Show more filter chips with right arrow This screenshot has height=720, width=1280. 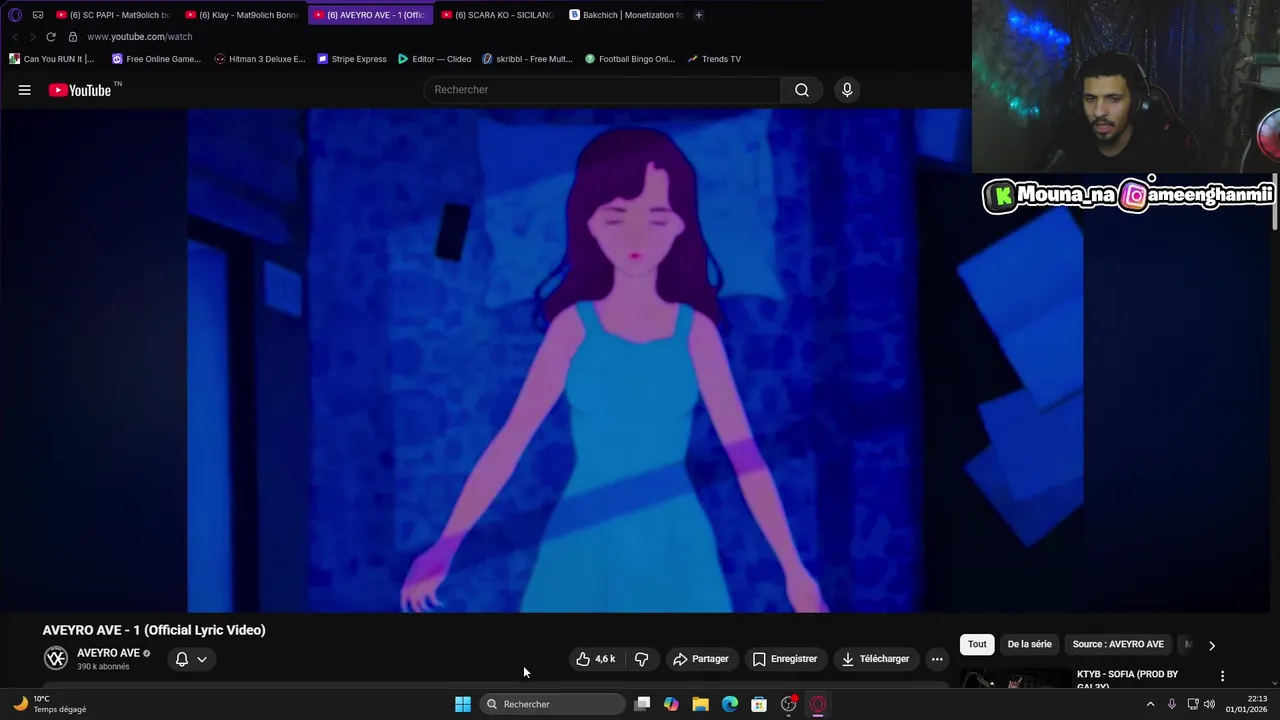coord(1212,645)
